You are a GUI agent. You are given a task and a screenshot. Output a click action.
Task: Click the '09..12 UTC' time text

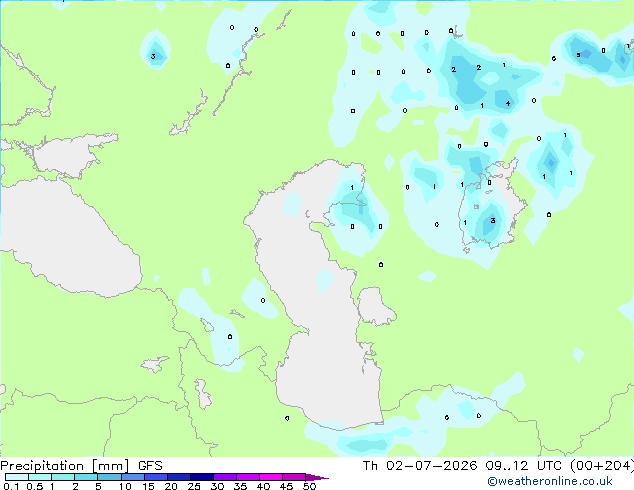pos(524,466)
